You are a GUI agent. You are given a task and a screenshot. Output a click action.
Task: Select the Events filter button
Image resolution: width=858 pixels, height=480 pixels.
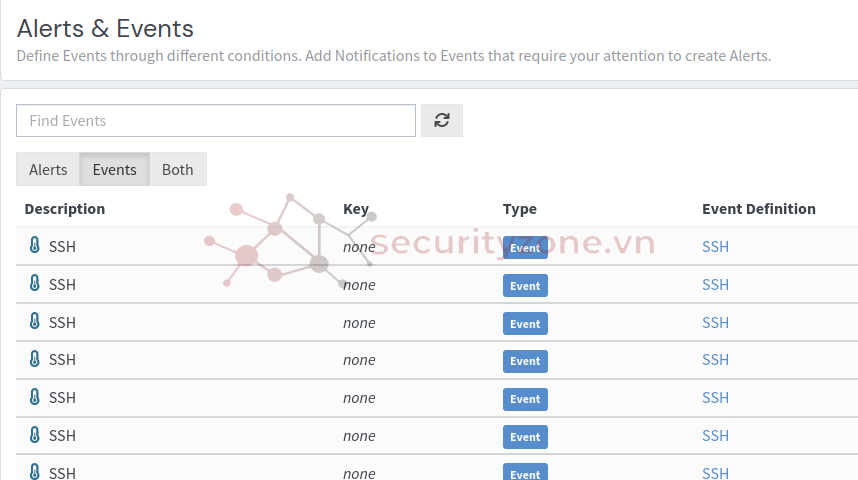click(x=114, y=170)
